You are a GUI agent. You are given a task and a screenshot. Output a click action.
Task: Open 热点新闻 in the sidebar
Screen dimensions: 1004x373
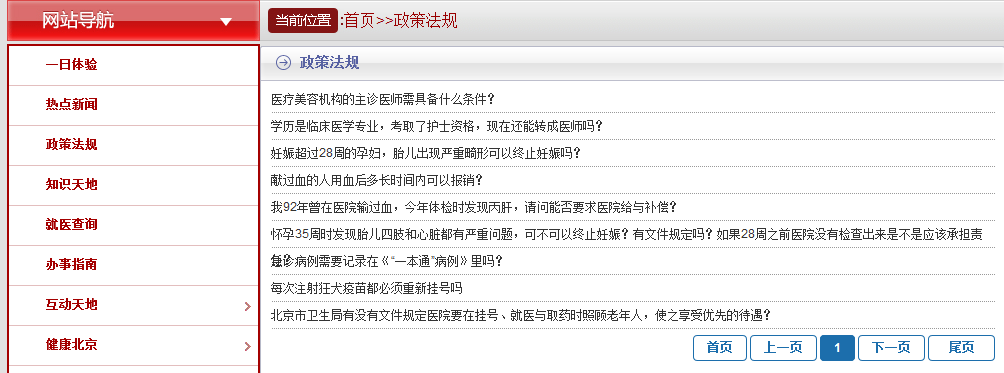(72, 104)
